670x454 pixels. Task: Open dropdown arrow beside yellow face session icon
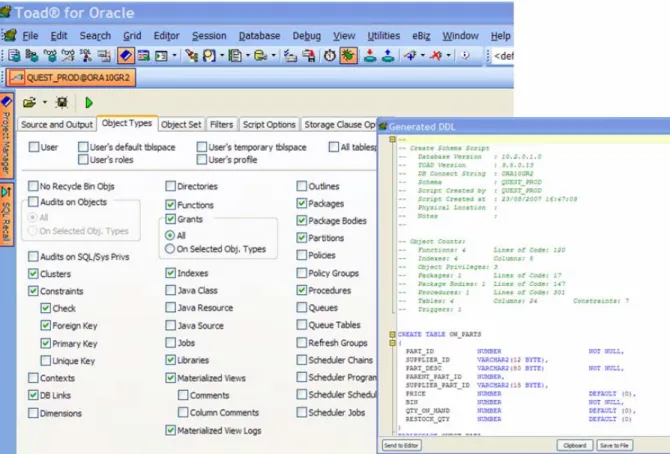(222, 55)
